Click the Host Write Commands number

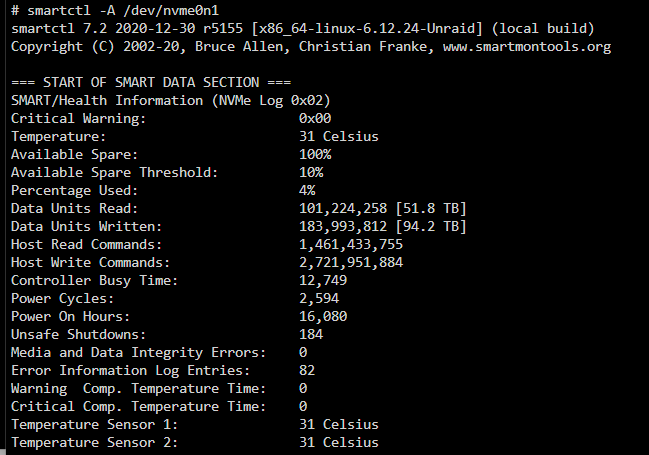(351, 262)
